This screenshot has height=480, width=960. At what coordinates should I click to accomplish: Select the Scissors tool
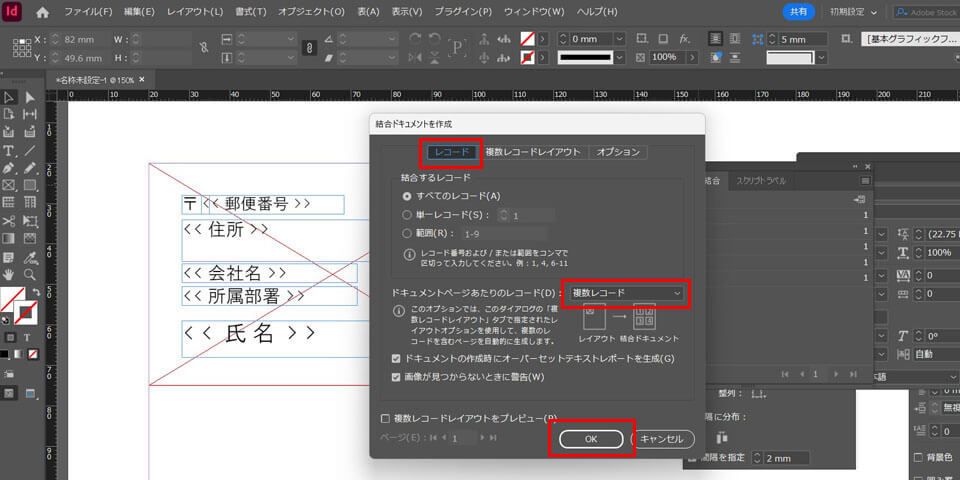[8, 220]
